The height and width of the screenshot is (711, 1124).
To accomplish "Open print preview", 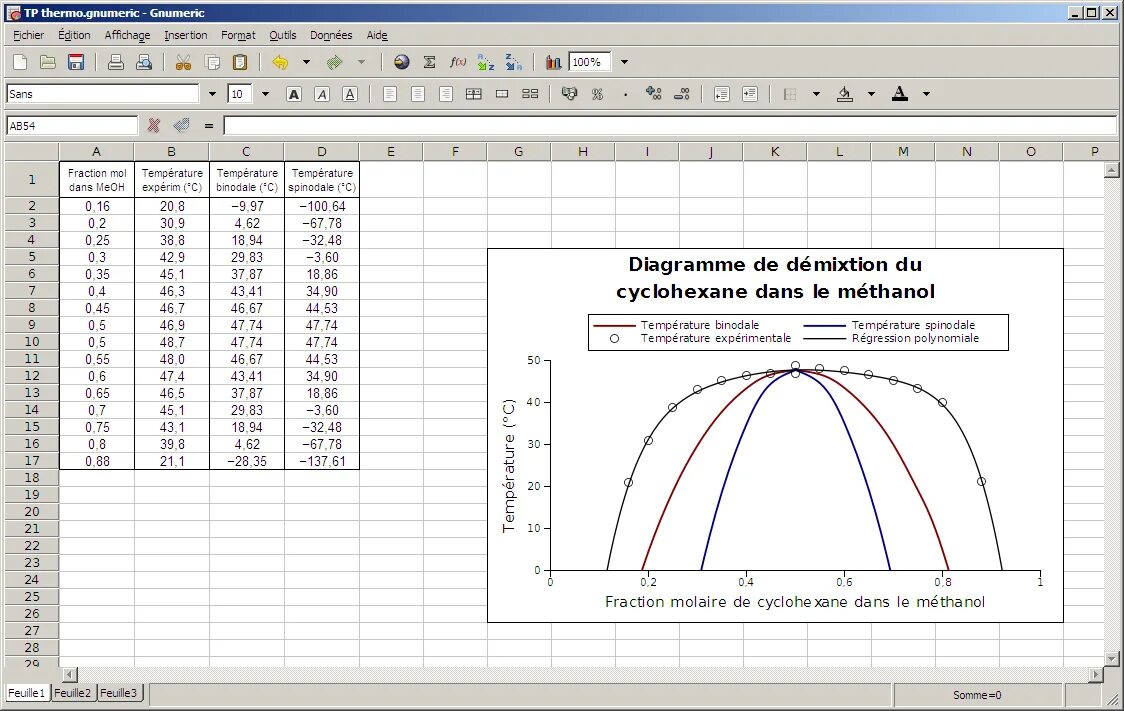I will tap(143, 62).
